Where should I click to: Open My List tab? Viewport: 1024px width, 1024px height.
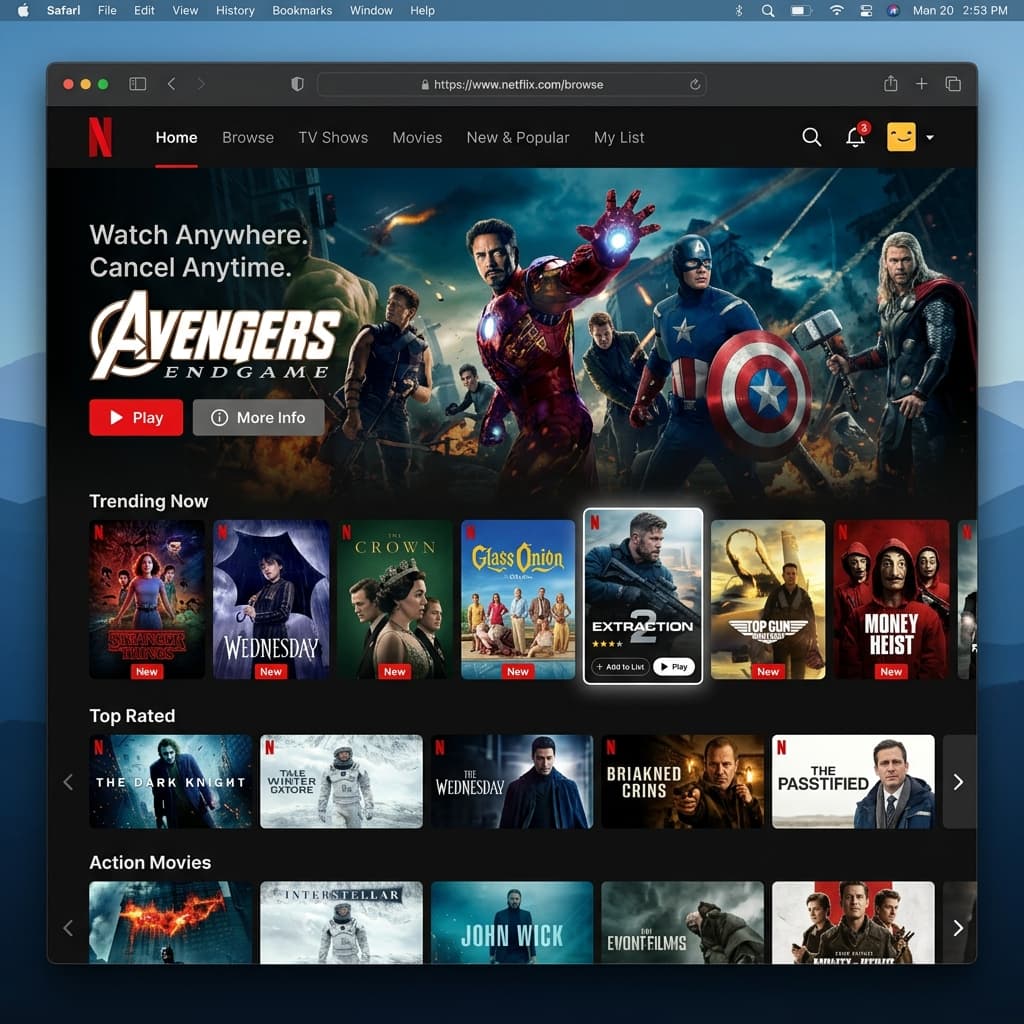[619, 138]
